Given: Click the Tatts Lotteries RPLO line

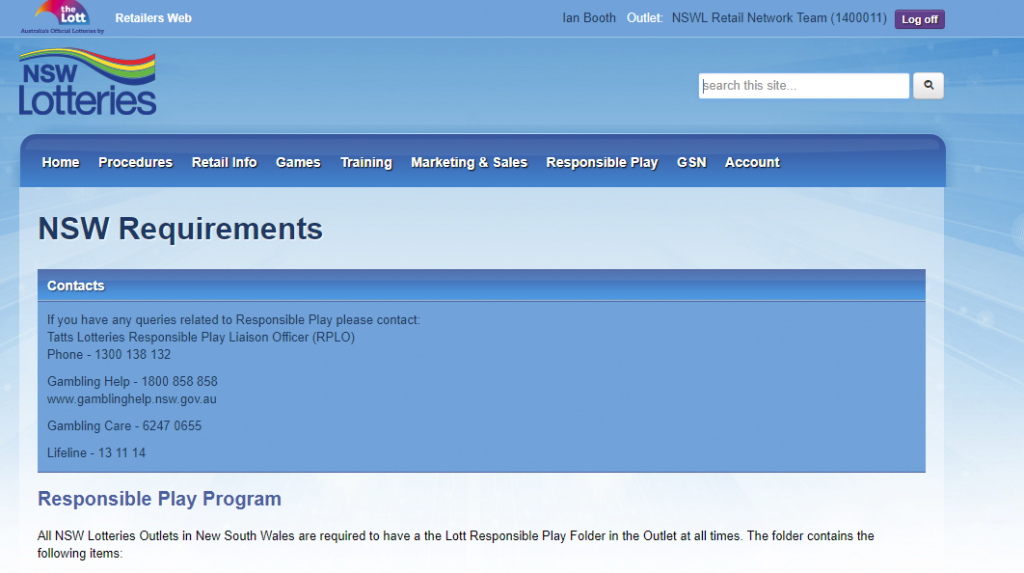Looking at the screenshot, I should tap(200, 337).
